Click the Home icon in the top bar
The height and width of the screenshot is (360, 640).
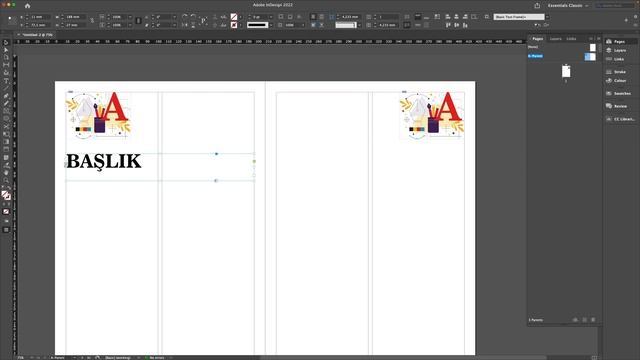[27, 6]
